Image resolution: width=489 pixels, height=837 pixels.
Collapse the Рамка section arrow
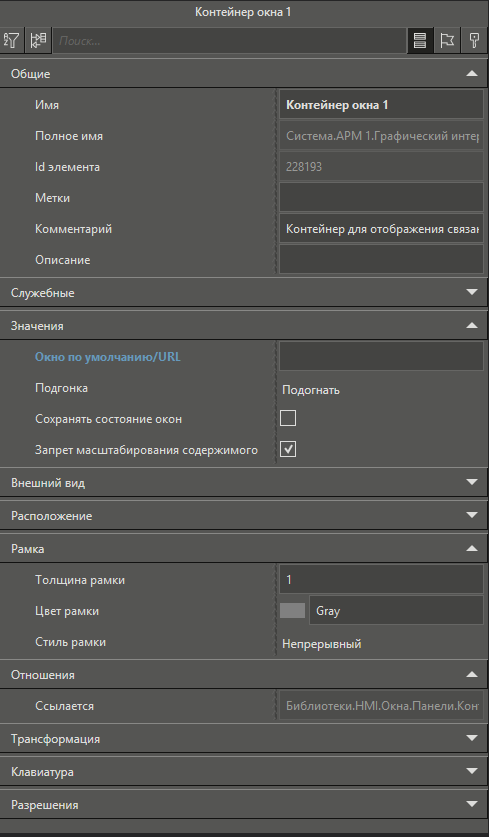(472, 548)
